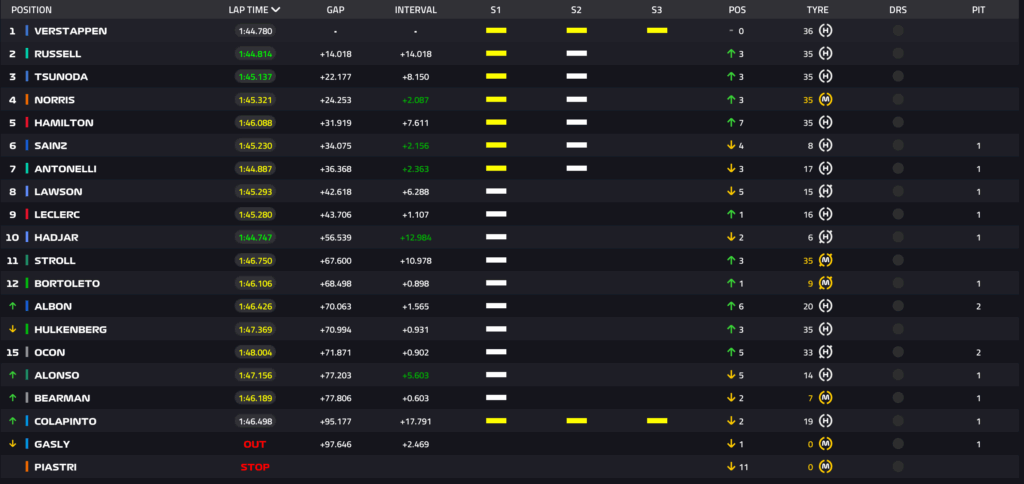The image size is (1024, 484).
Task: Click Norris's orange team color bar
Action: [x=27, y=100]
